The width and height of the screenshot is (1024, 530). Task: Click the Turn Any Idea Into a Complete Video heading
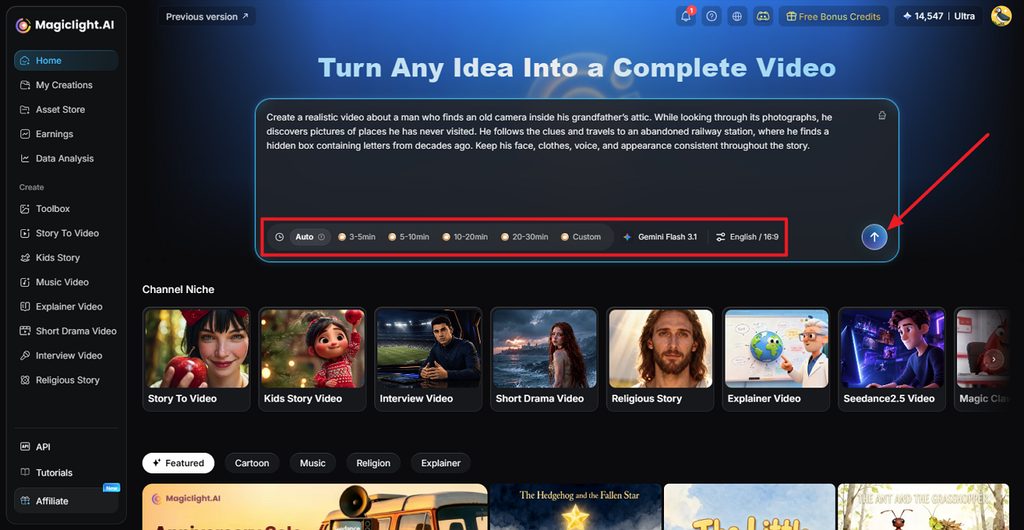pos(577,68)
